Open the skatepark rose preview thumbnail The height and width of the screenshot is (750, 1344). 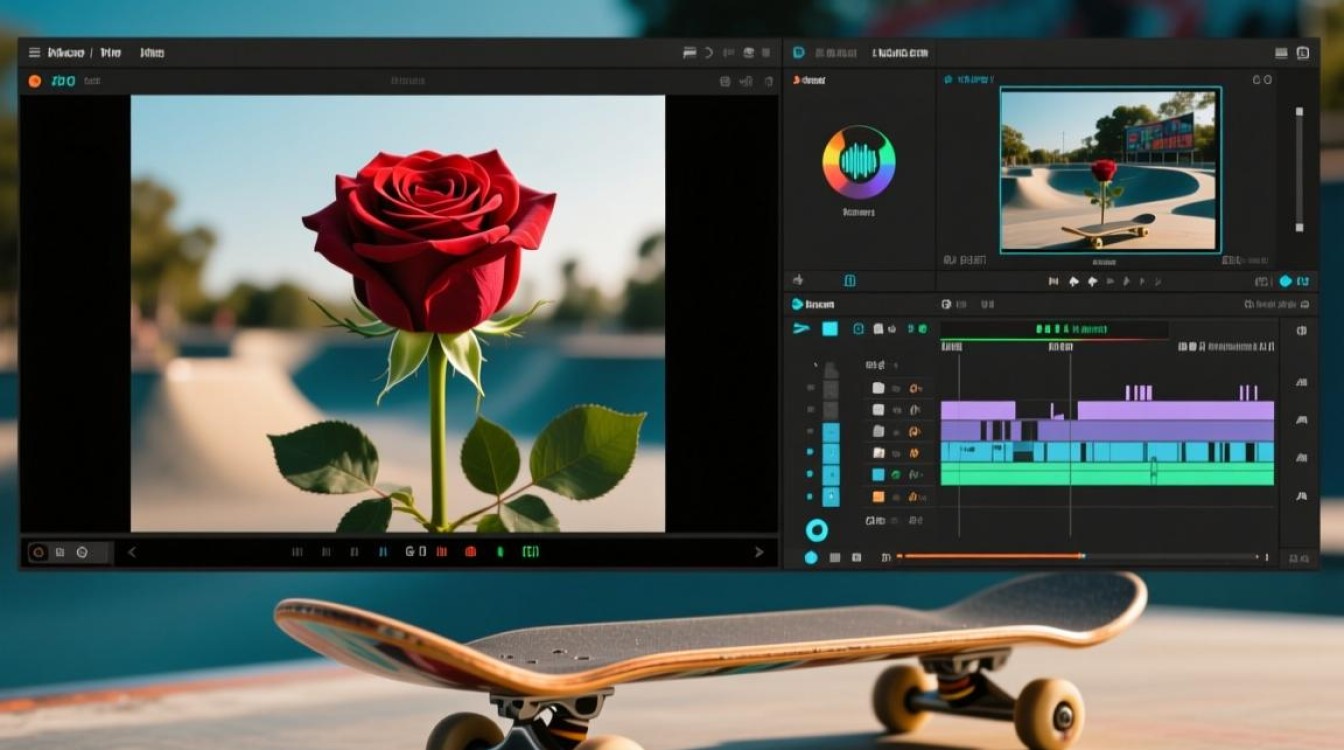(1109, 169)
